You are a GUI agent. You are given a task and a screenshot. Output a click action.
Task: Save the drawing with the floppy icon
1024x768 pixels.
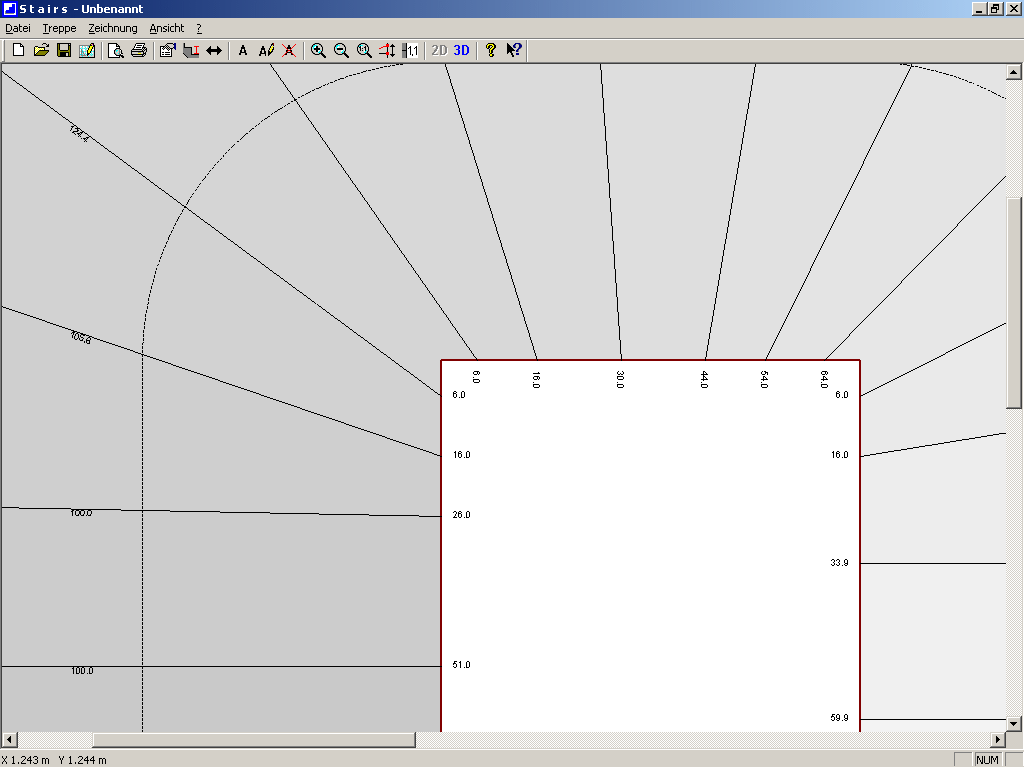pos(64,50)
